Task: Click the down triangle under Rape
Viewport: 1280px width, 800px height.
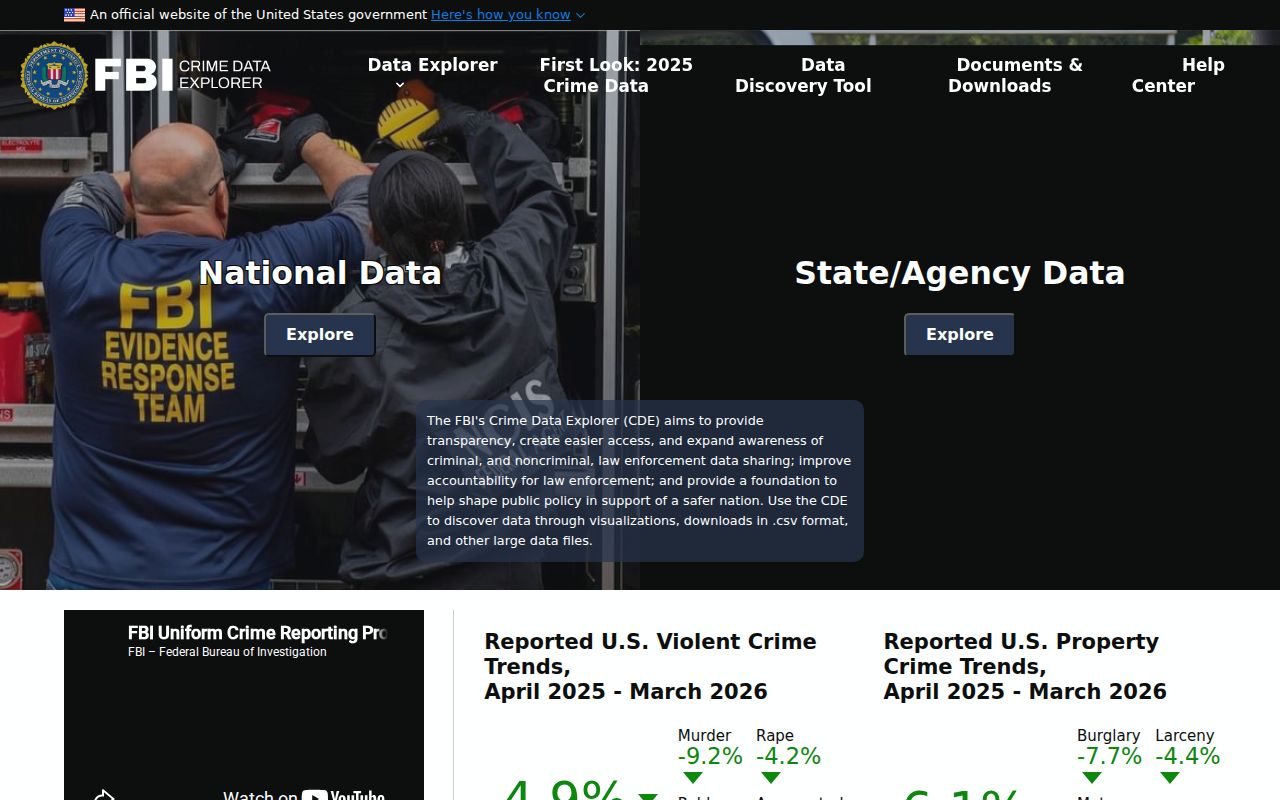Action: [770, 778]
